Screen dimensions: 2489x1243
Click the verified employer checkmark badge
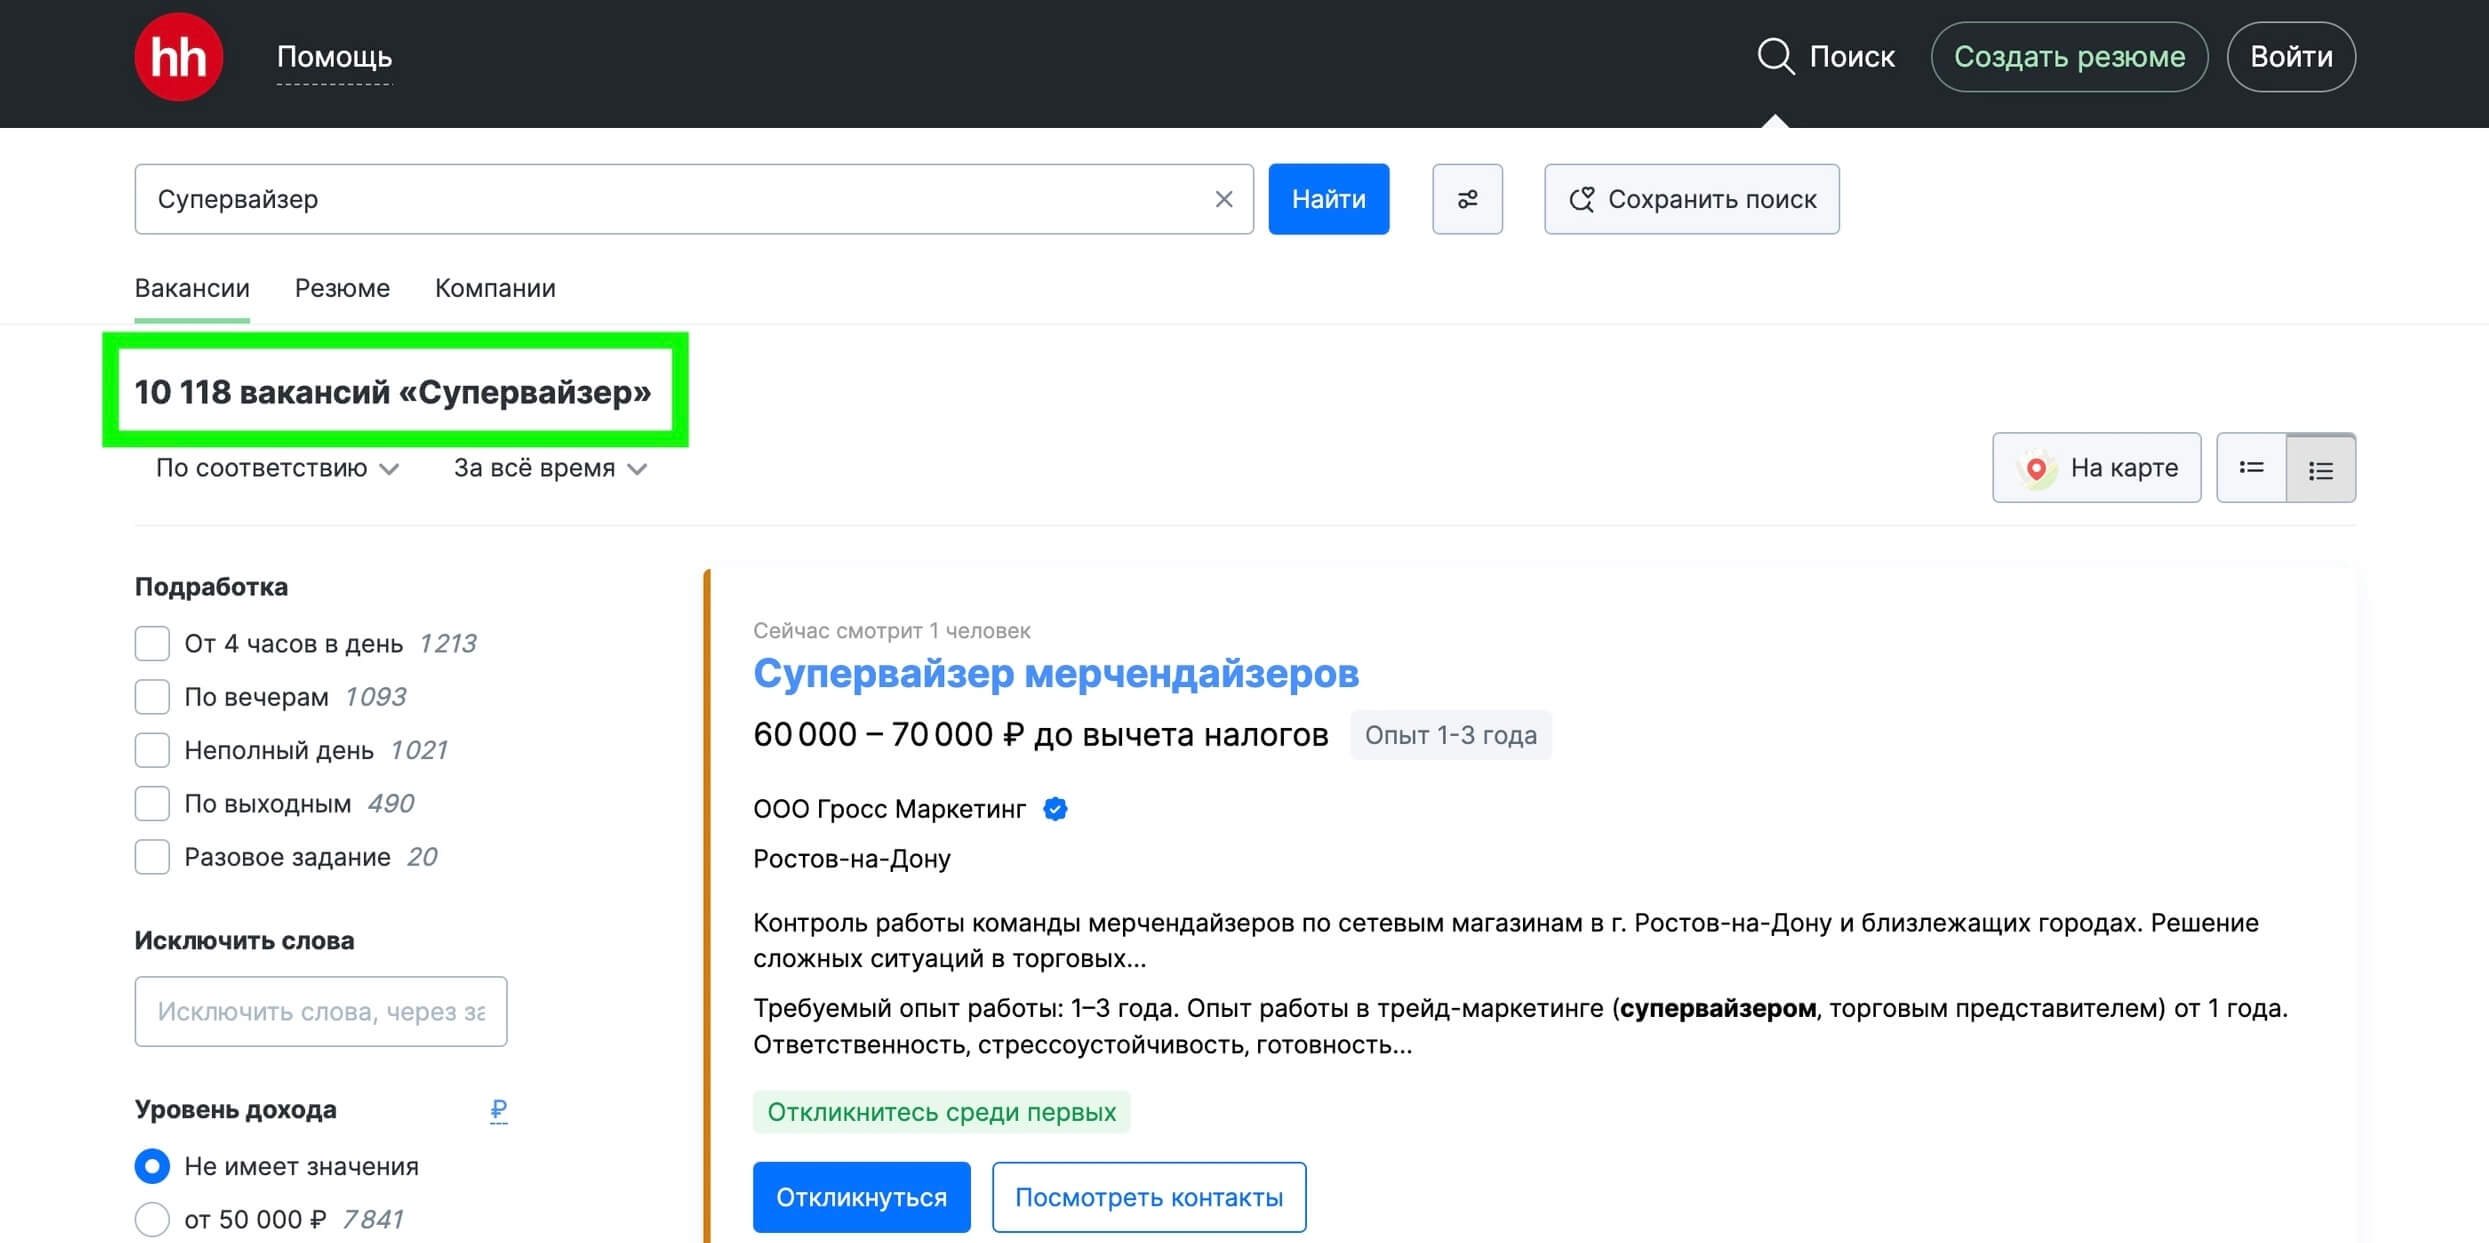click(x=1056, y=809)
